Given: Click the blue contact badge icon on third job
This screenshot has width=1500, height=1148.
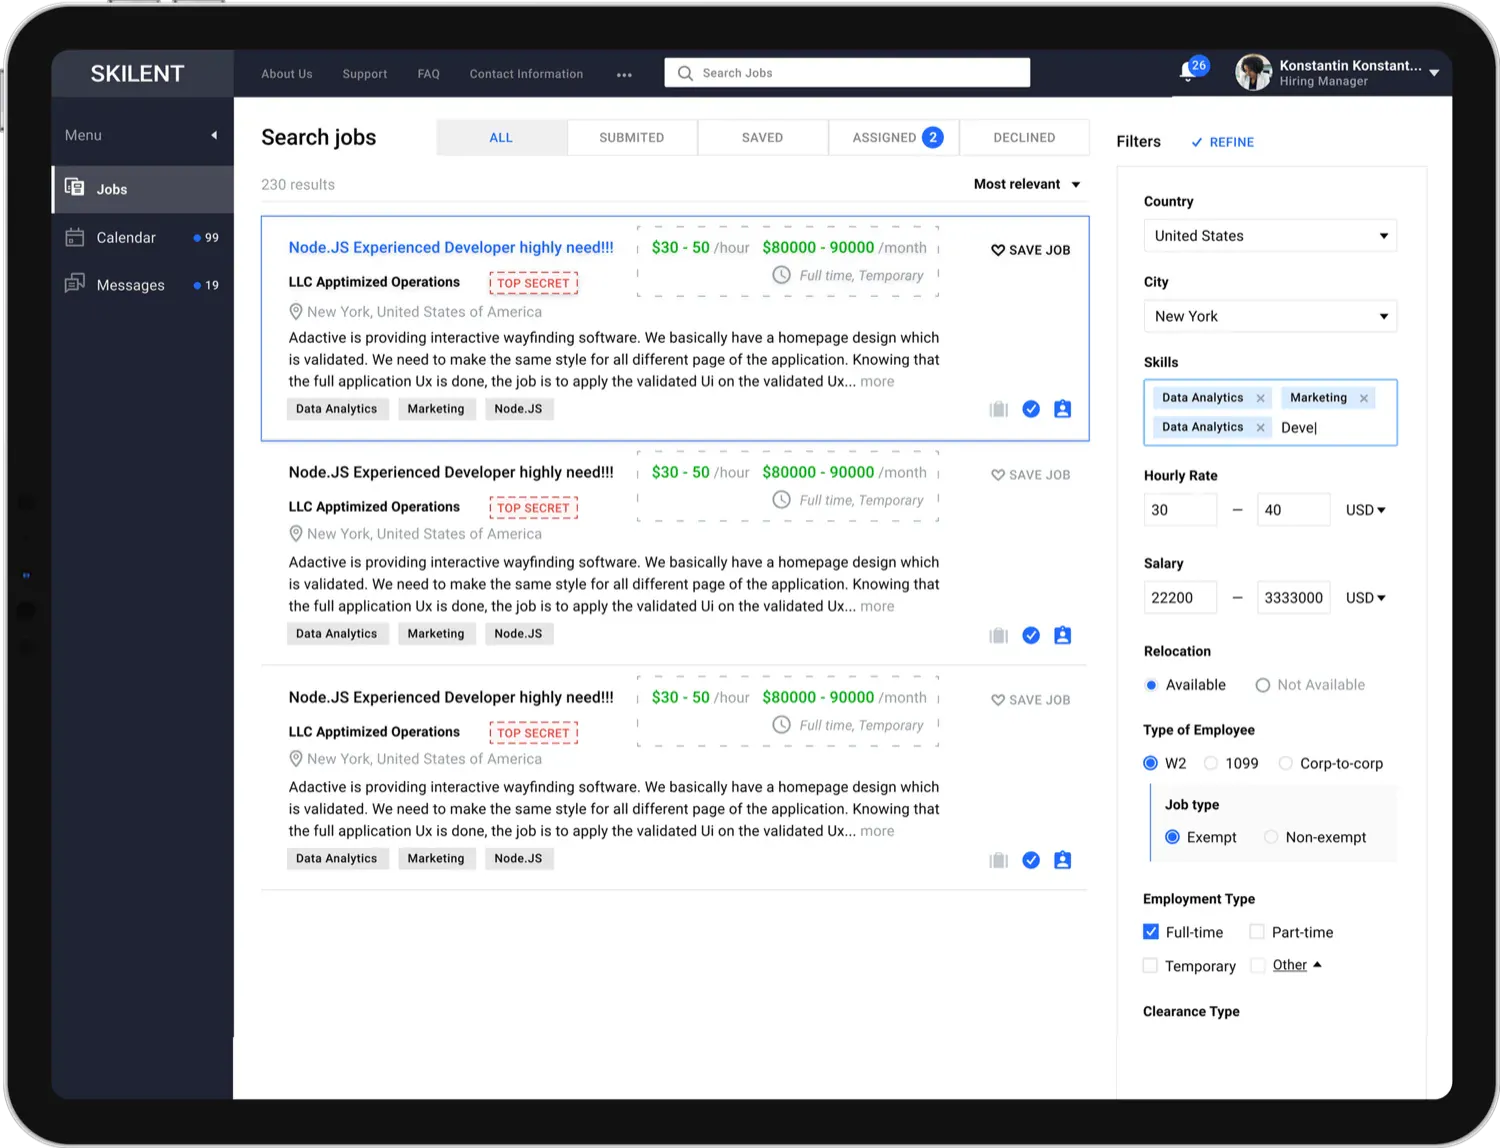Looking at the screenshot, I should 1062,860.
